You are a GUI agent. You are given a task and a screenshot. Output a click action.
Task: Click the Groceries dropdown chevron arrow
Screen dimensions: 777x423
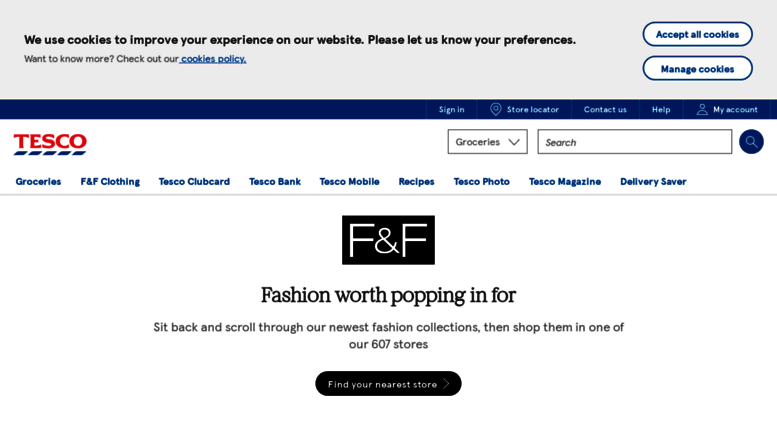point(514,142)
